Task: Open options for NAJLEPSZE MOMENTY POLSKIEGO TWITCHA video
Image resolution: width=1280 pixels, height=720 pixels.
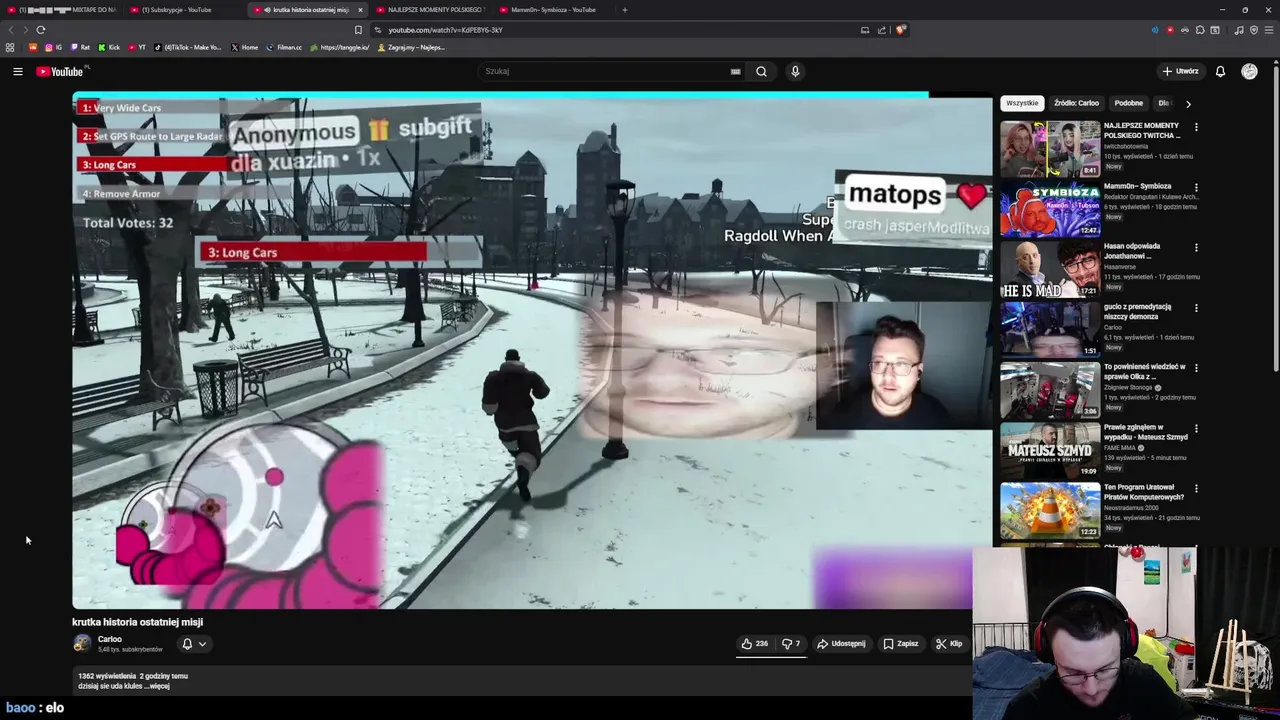Action: click(1196, 127)
